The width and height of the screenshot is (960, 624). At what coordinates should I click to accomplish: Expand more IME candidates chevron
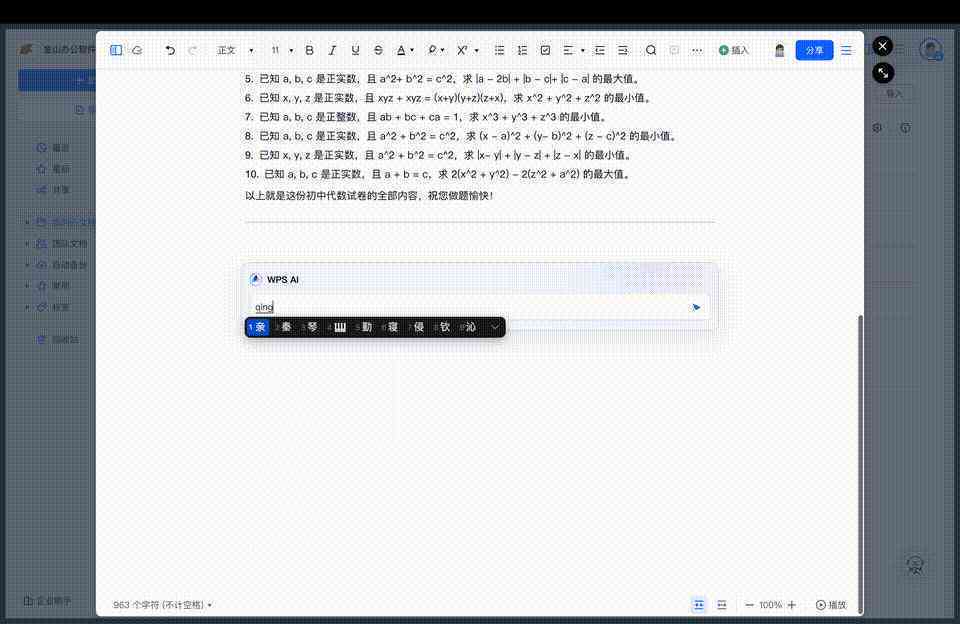pyautogui.click(x=495, y=327)
